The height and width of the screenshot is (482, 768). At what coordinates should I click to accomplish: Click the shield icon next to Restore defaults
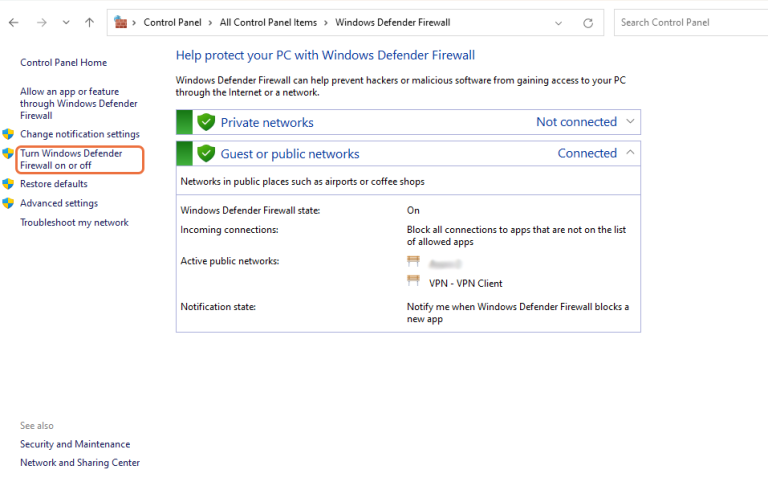(x=9, y=184)
